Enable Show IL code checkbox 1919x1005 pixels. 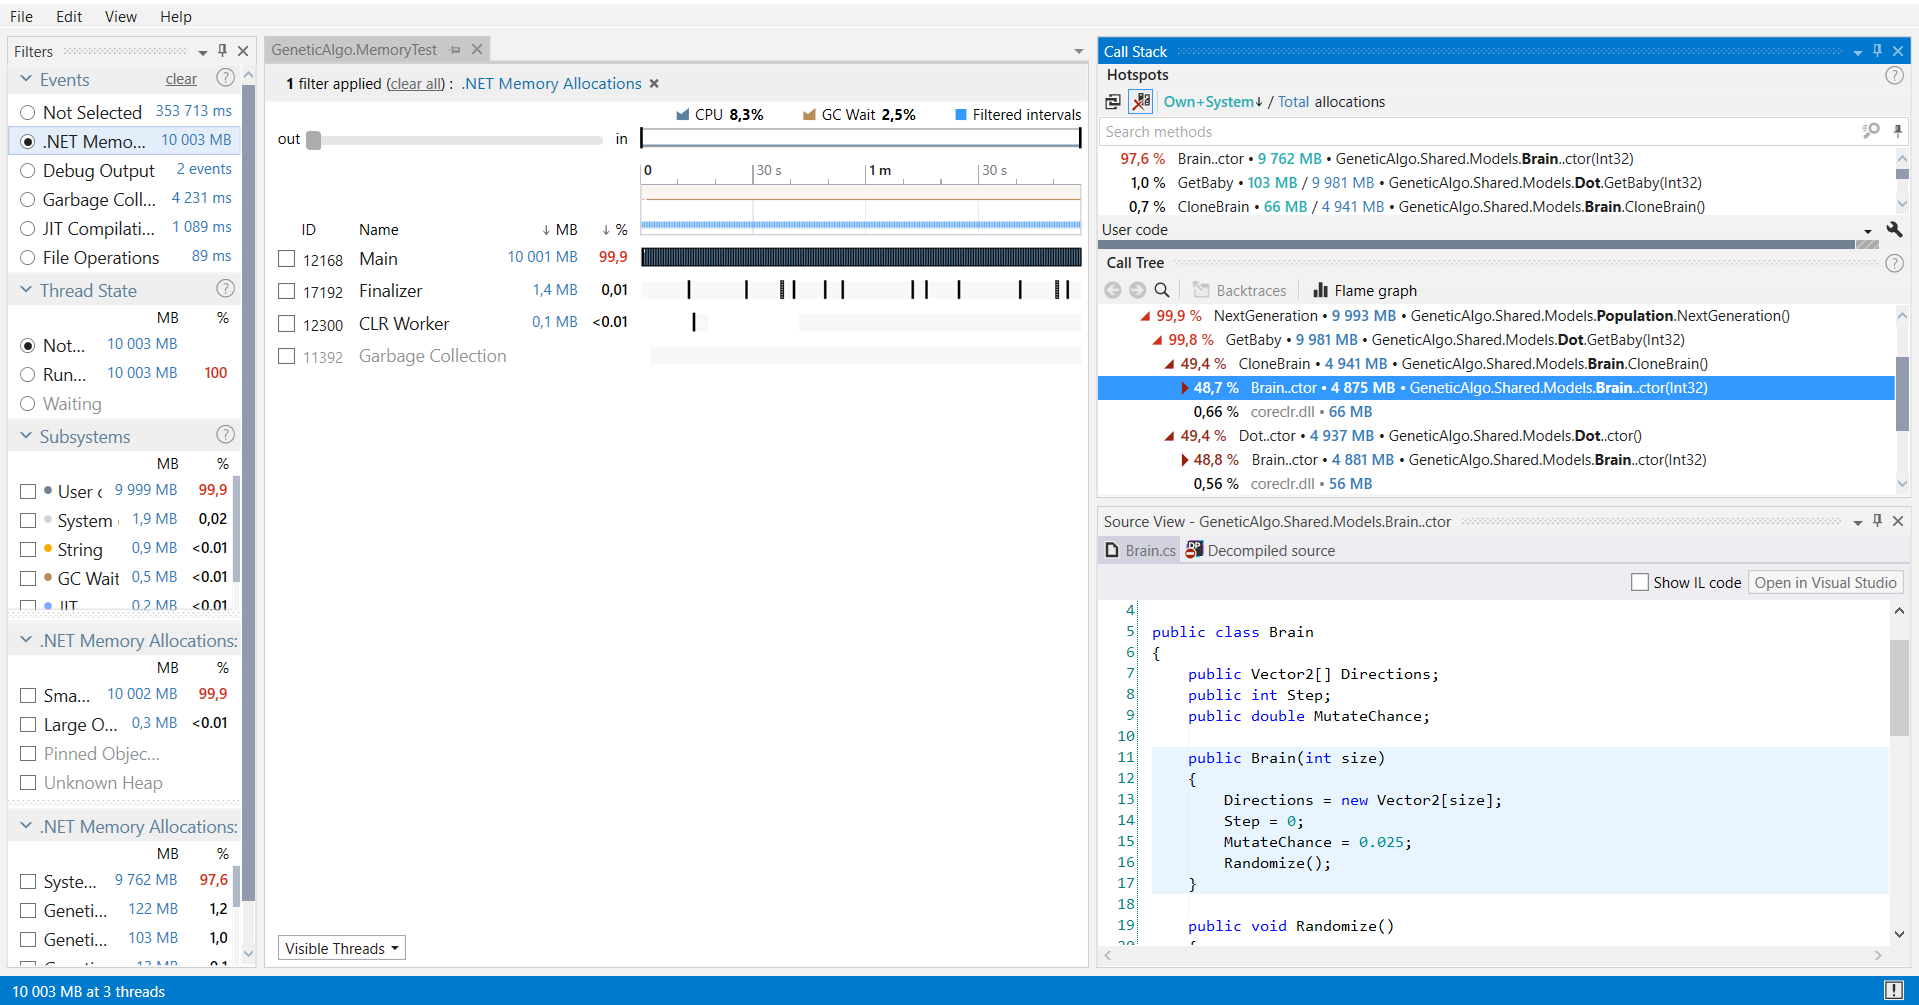coord(1640,582)
